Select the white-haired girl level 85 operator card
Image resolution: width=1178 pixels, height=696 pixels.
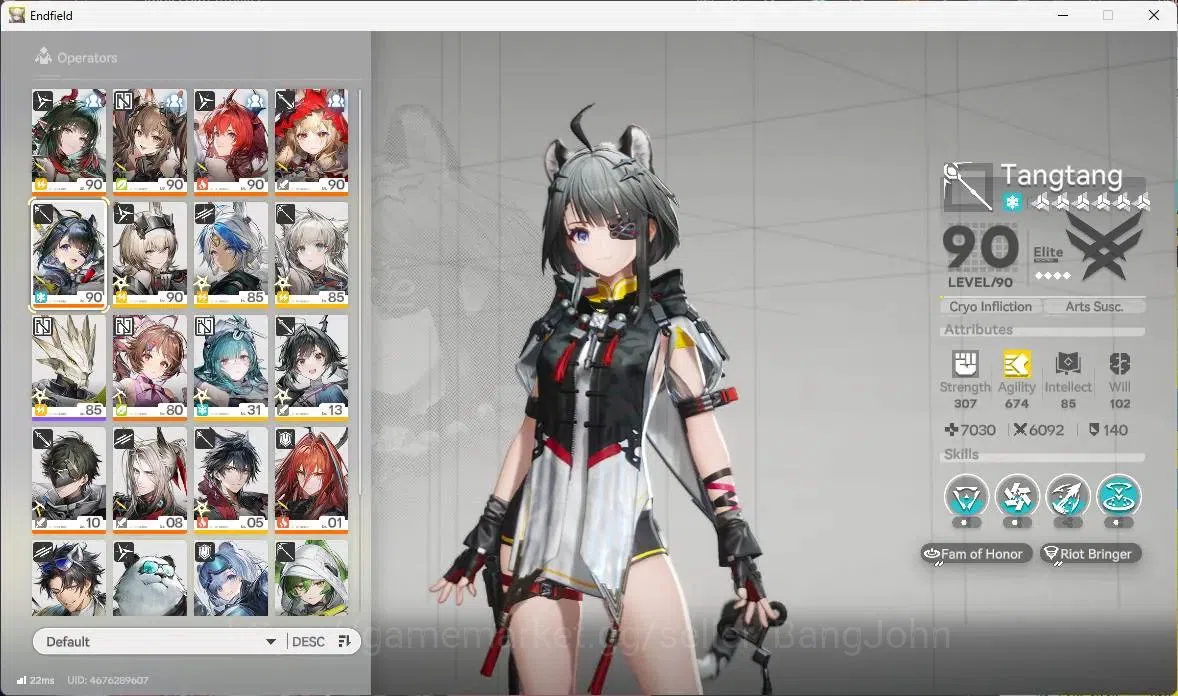(x=311, y=254)
